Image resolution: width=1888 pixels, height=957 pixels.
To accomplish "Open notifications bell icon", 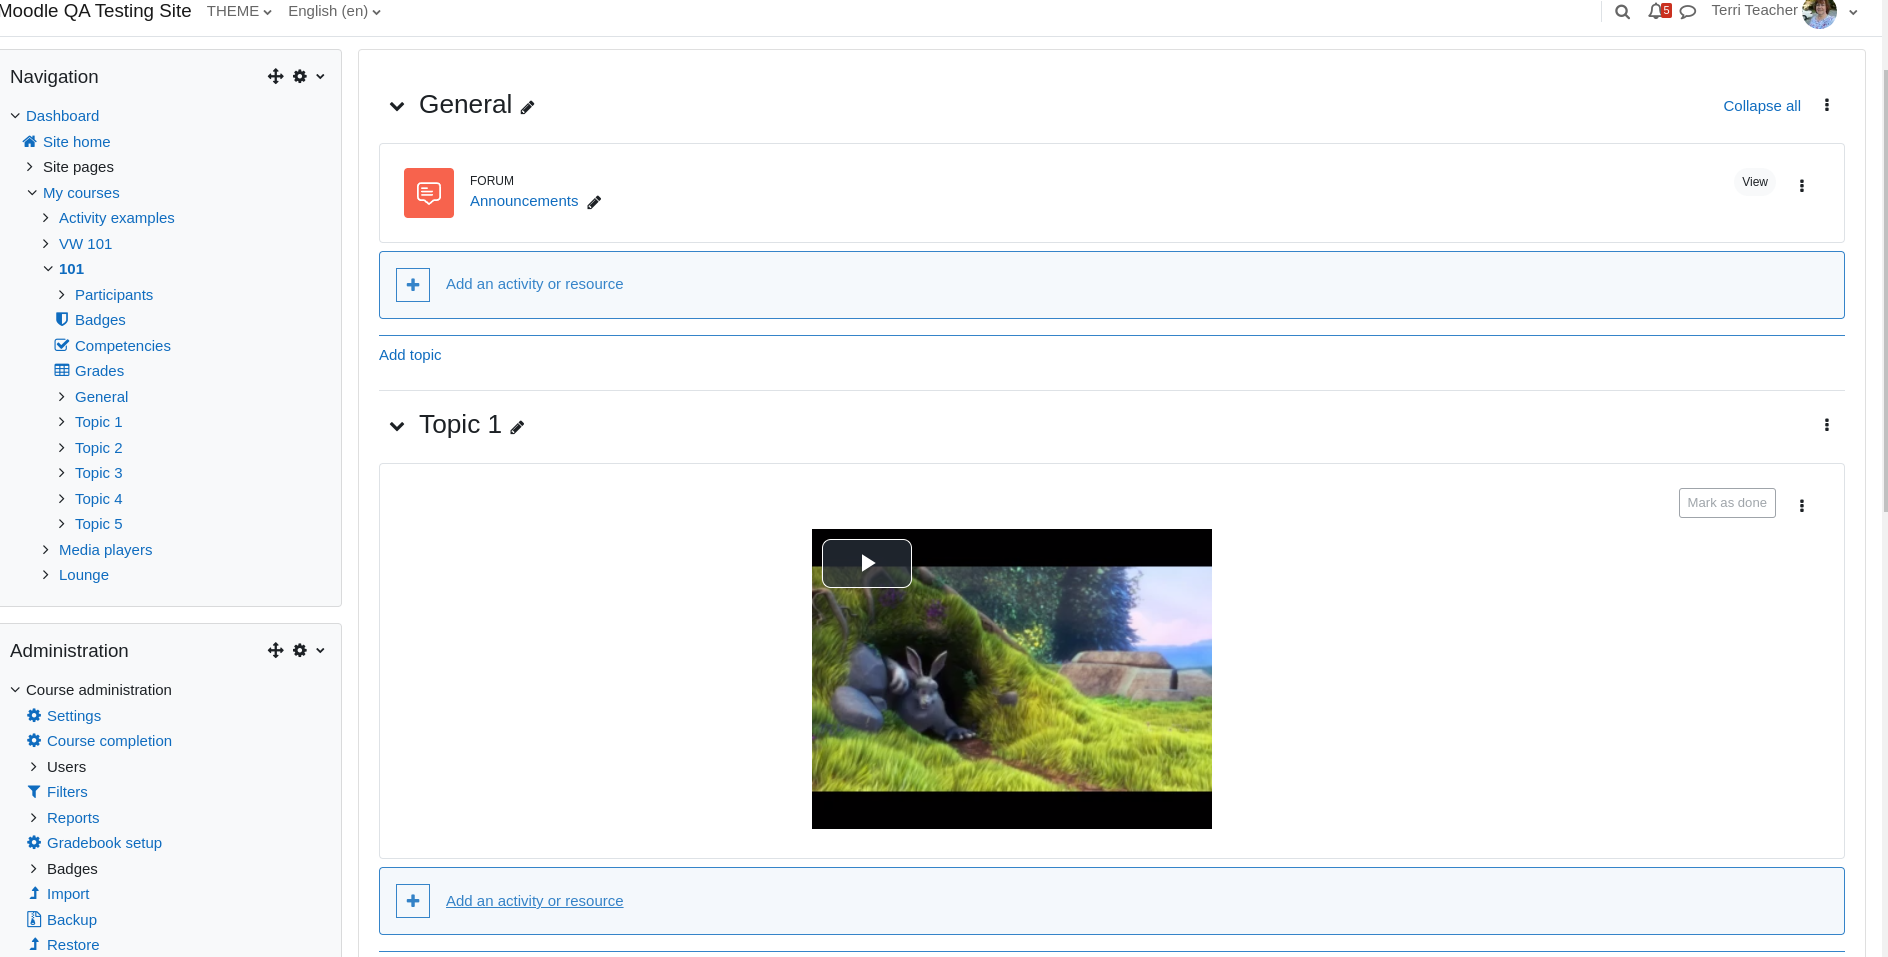I will tap(1657, 12).
